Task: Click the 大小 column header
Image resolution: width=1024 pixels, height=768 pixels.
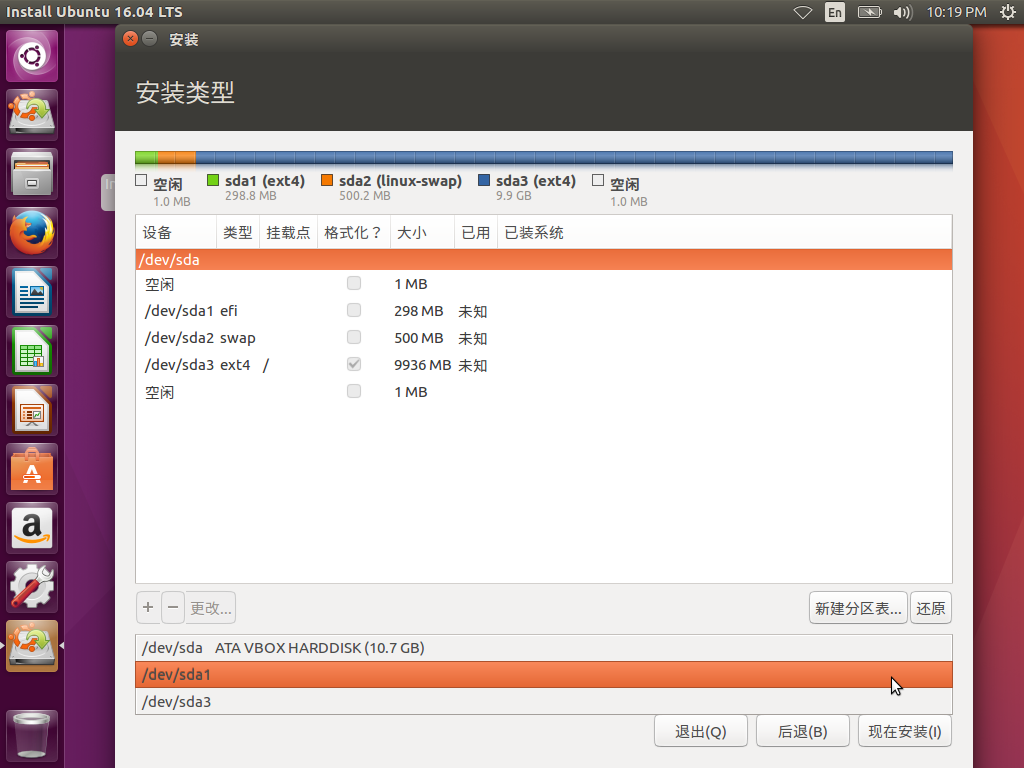Action: pyautogui.click(x=422, y=232)
